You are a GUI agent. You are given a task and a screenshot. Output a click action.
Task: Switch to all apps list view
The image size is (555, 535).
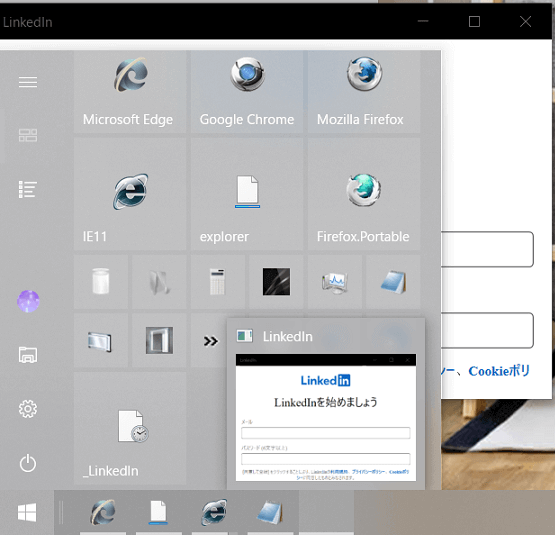click(x=28, y=189)
